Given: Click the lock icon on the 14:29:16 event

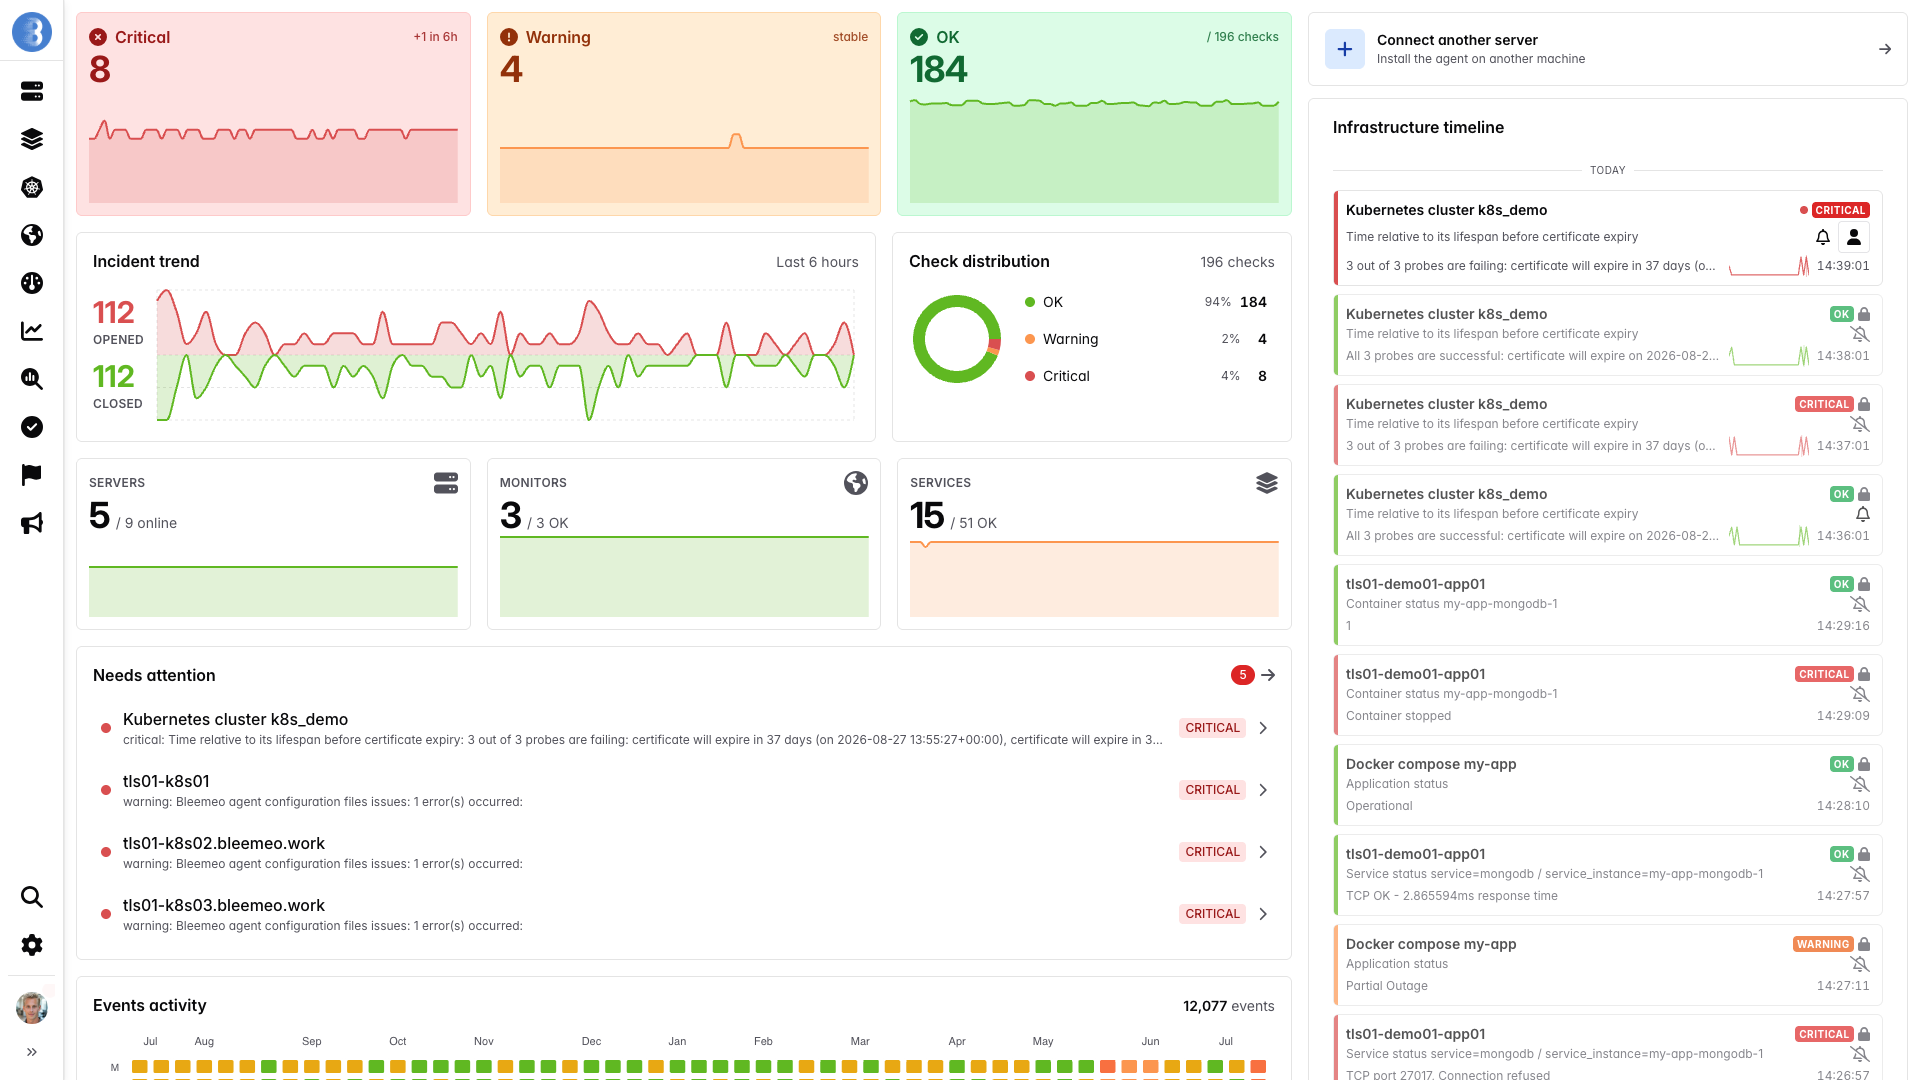Looking at the screenshot, I should click(1864, 584).
